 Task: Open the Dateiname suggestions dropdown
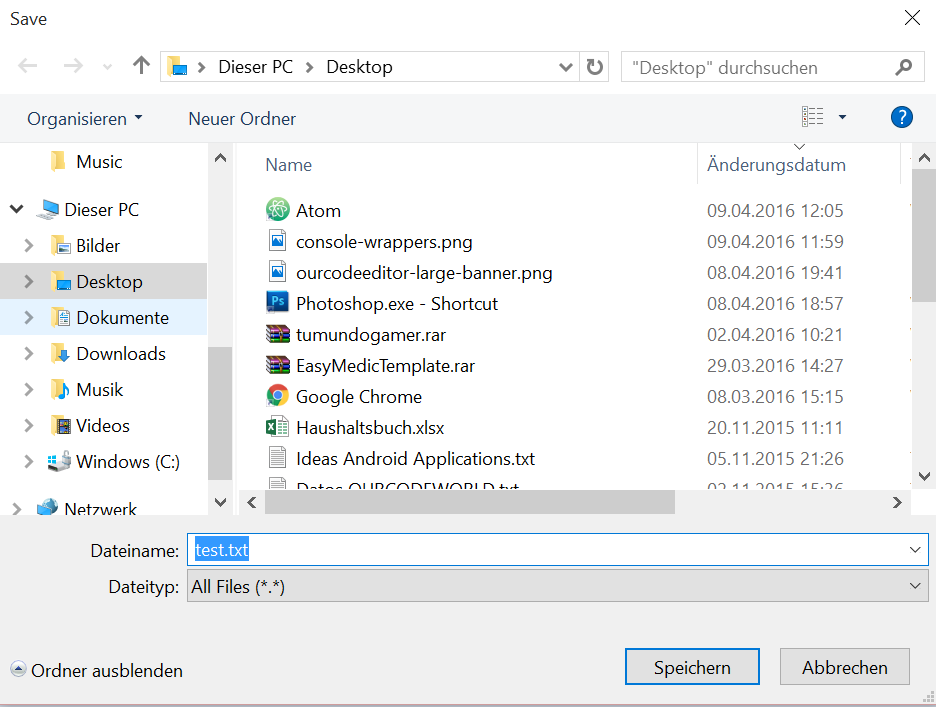915,549
